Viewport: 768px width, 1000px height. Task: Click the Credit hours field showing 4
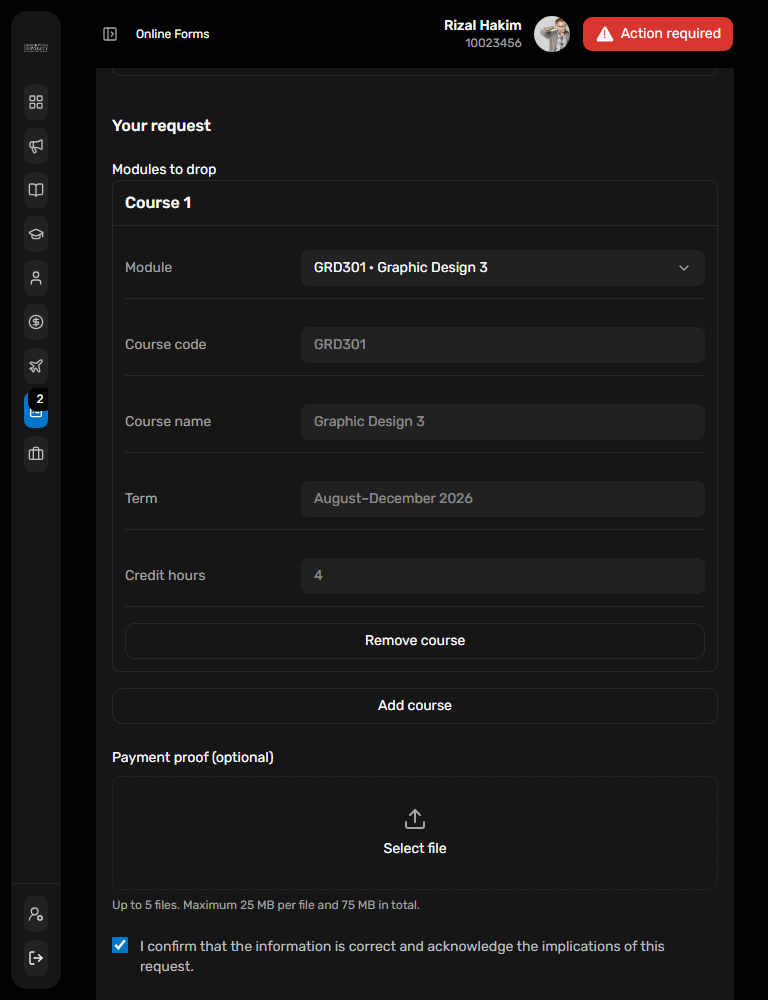tap(503, 576)
